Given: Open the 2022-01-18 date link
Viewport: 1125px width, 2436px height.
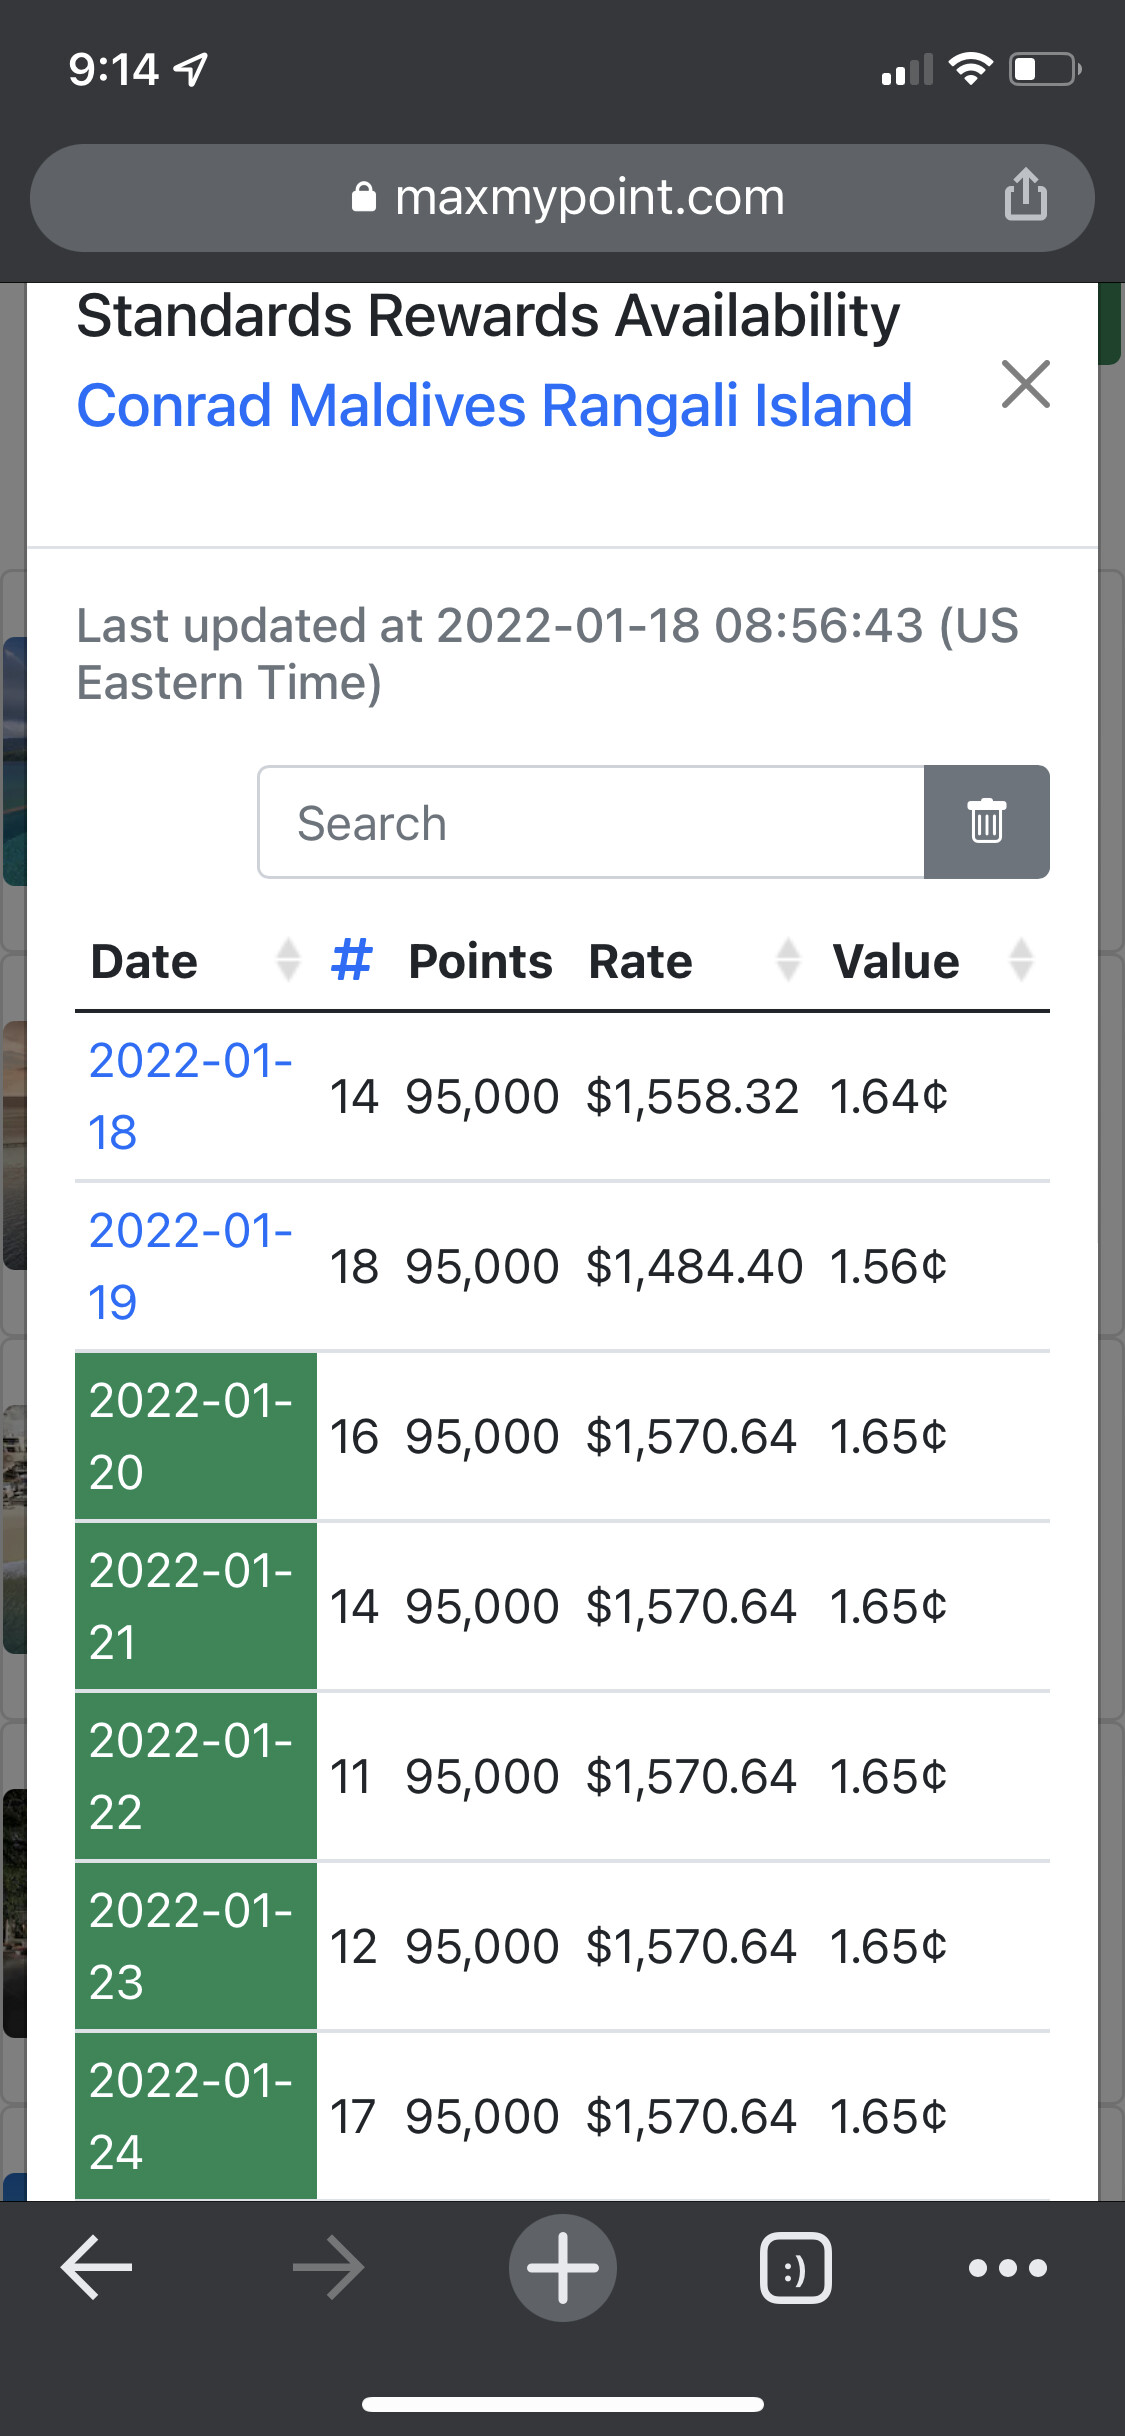Looking at the screenshot, I should [x=190, y=1096].
